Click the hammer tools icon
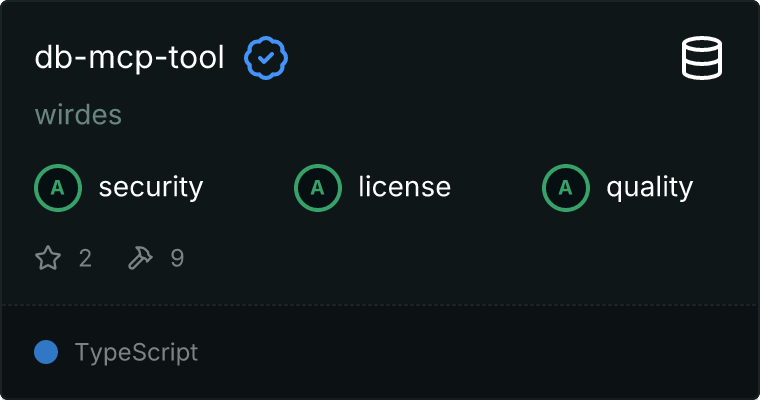Viewport: 760px width, 400px height. 139,259
